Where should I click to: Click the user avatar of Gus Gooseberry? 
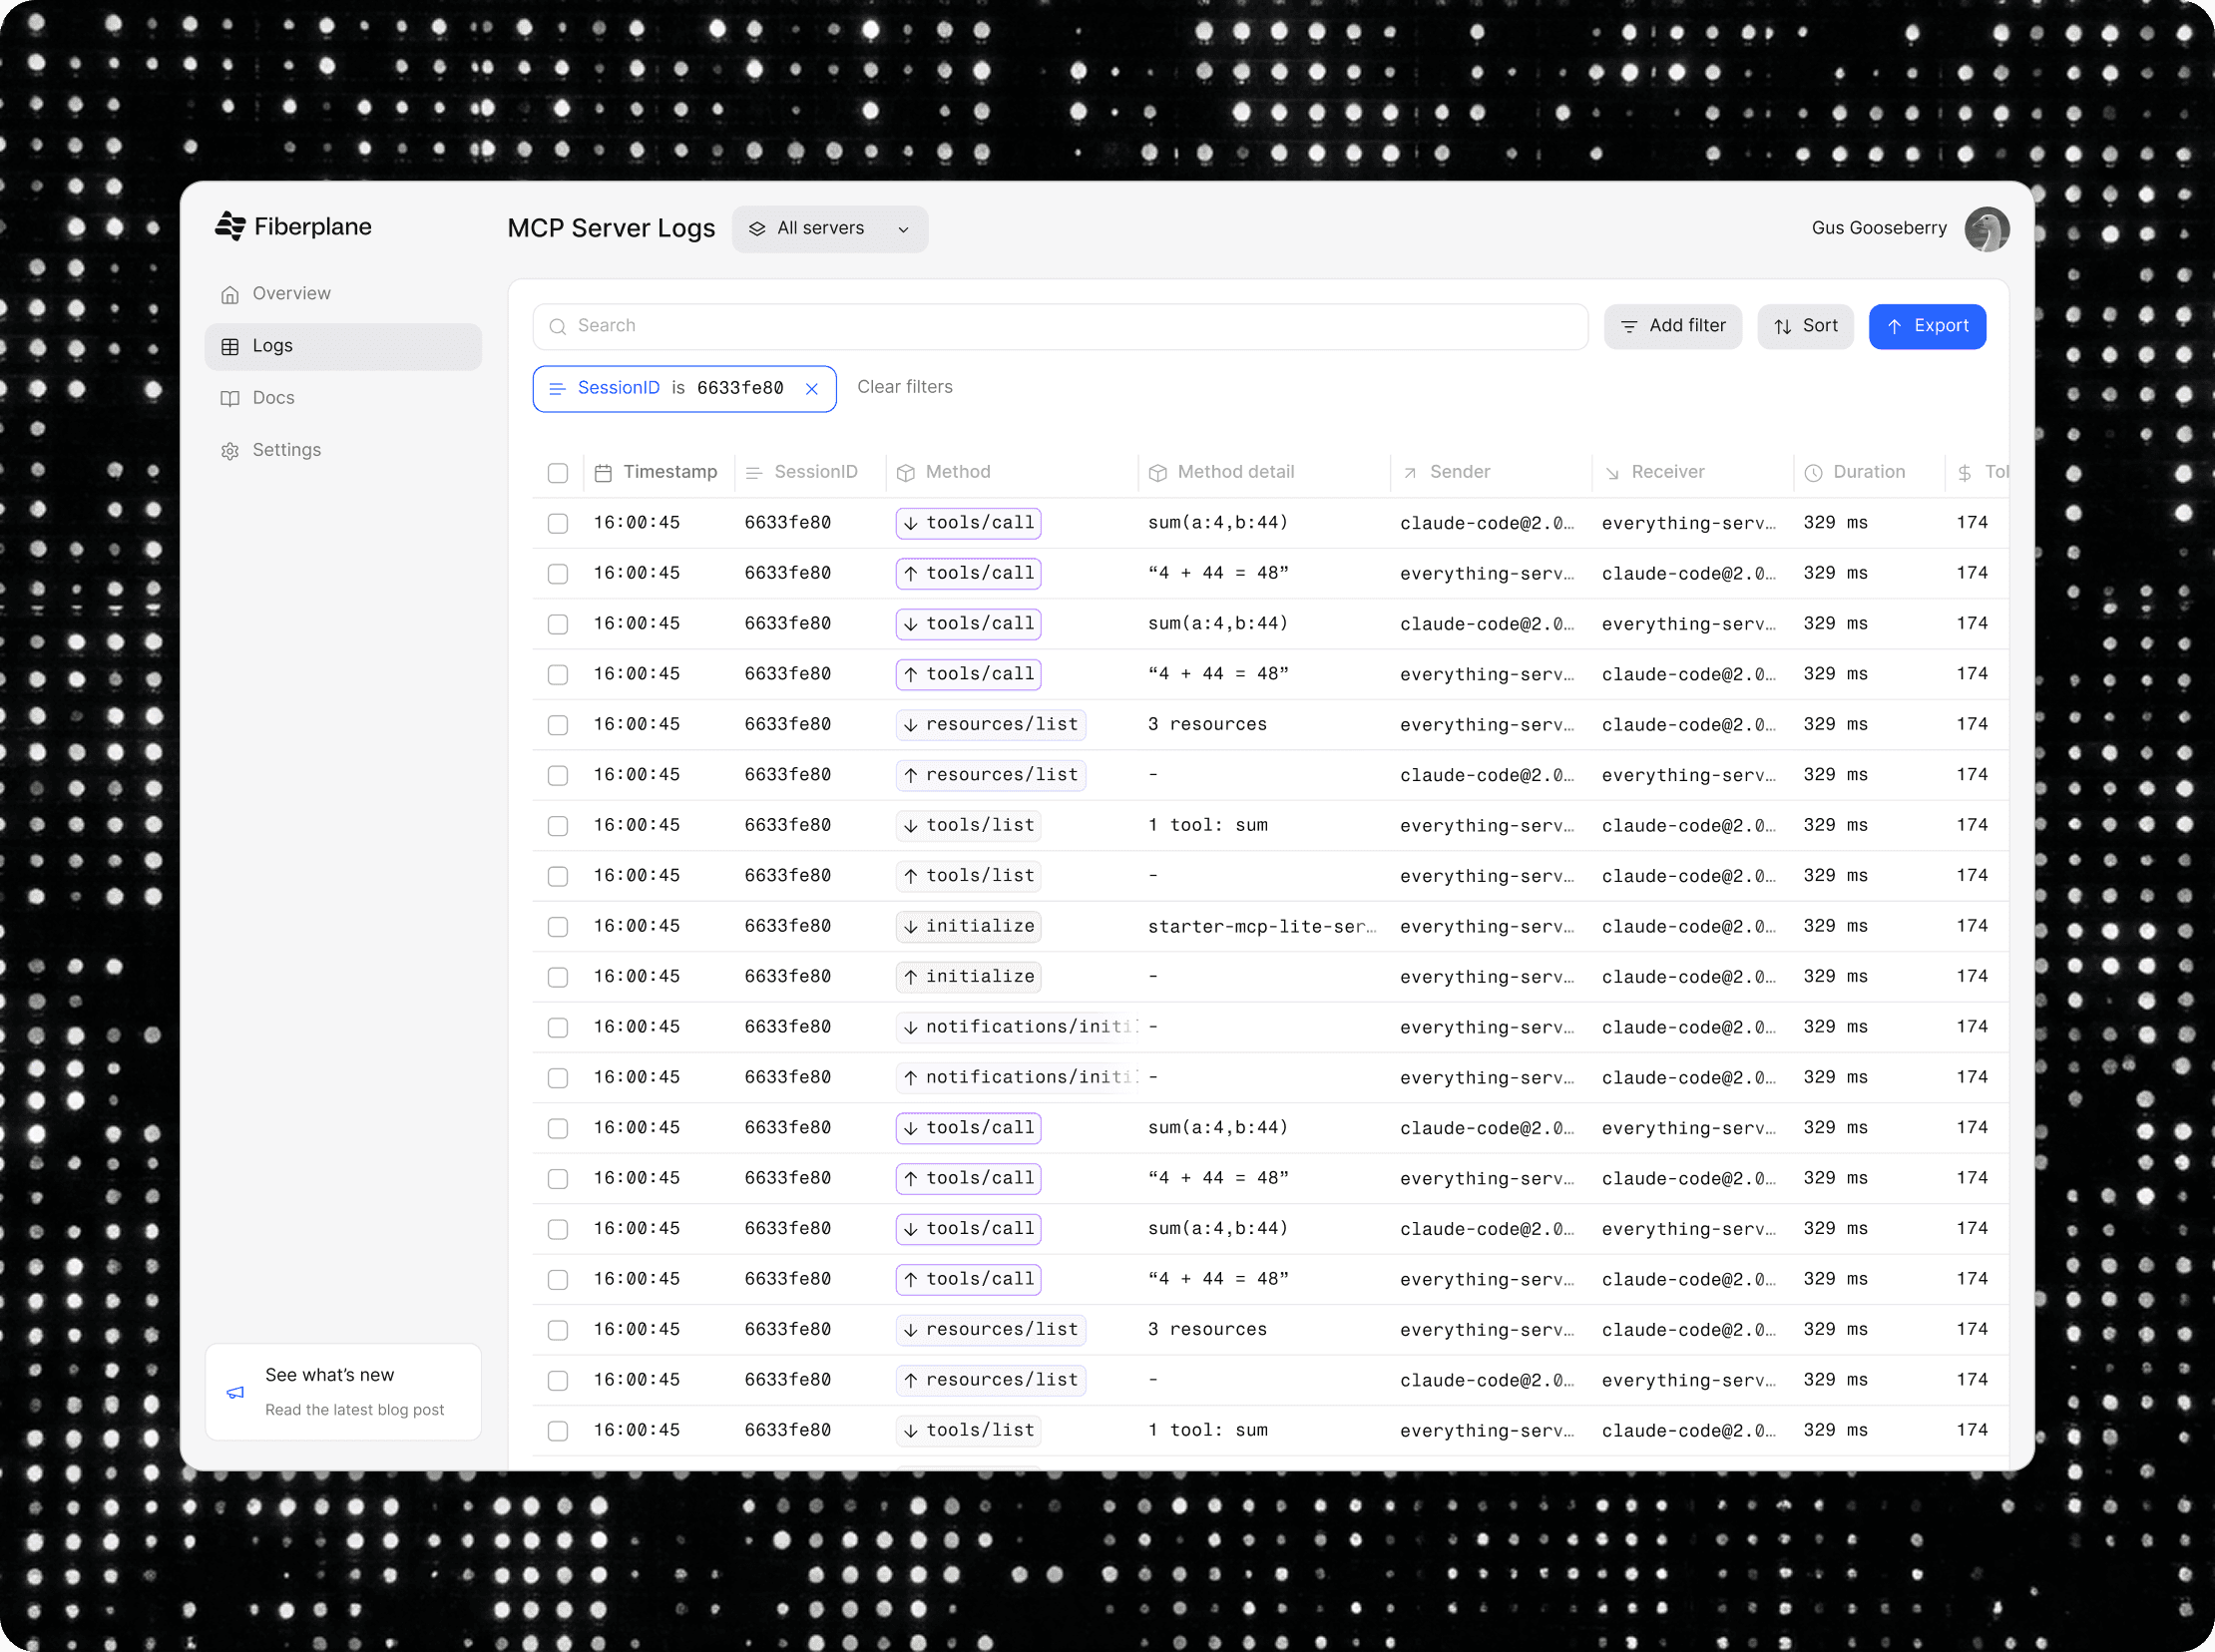tap(1986, 229)
